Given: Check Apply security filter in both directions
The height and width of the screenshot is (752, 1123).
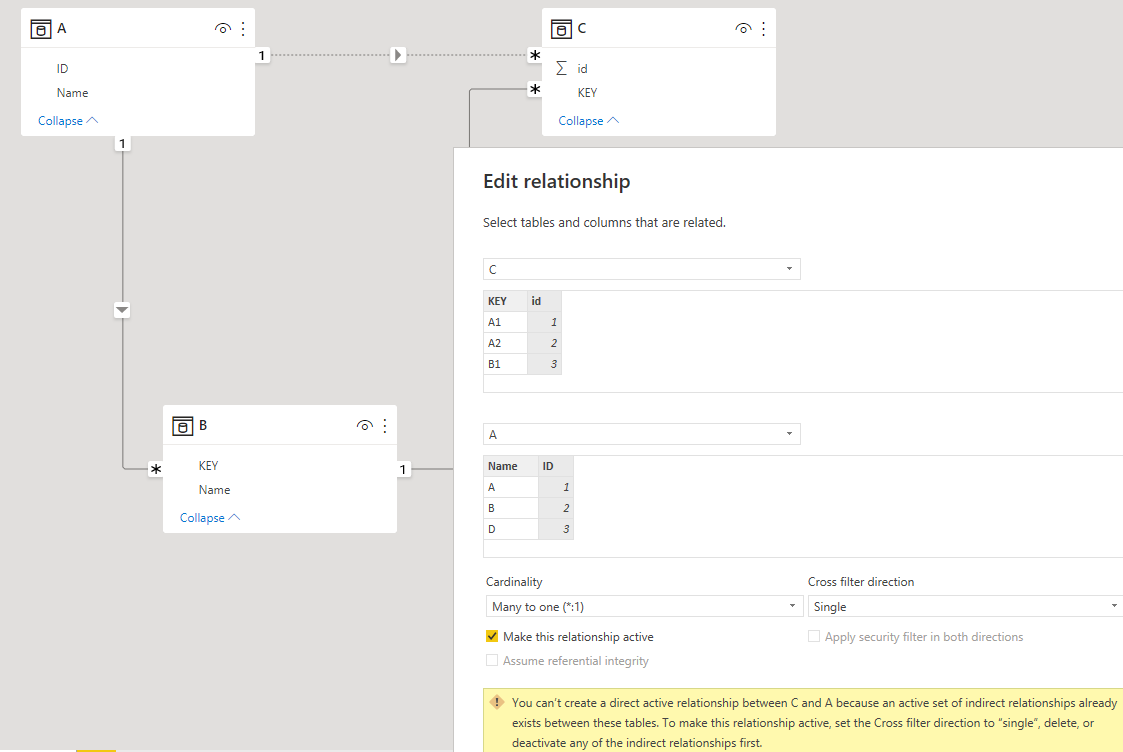Looking at the screenshot, I should 814,636.
